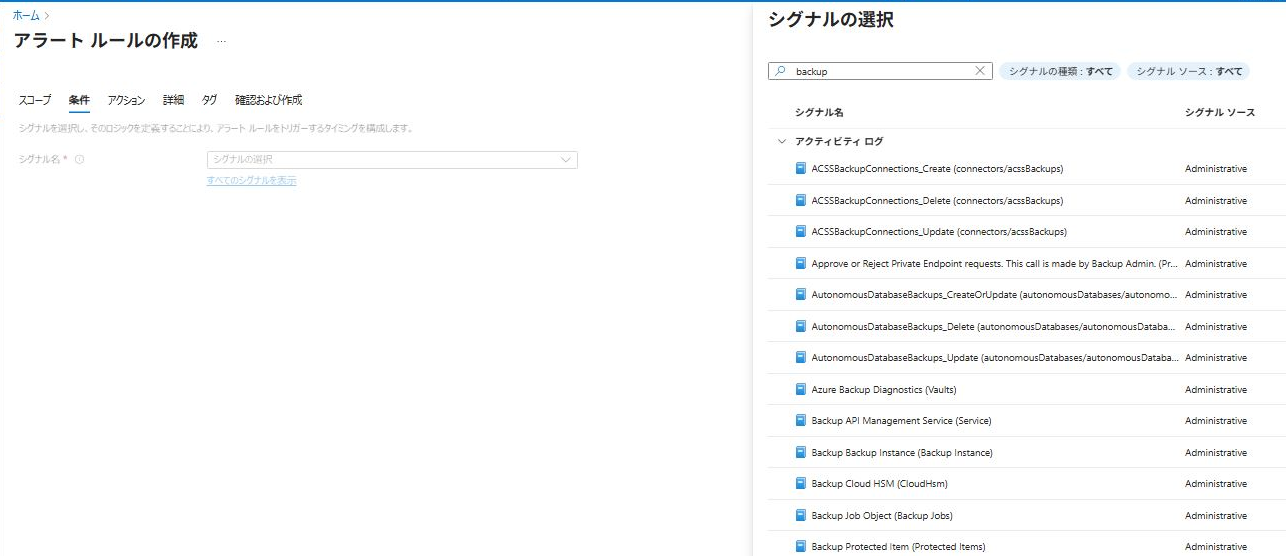
Task: Click the Backup Backup Instance signal icon
Action: tap(801, 452)
